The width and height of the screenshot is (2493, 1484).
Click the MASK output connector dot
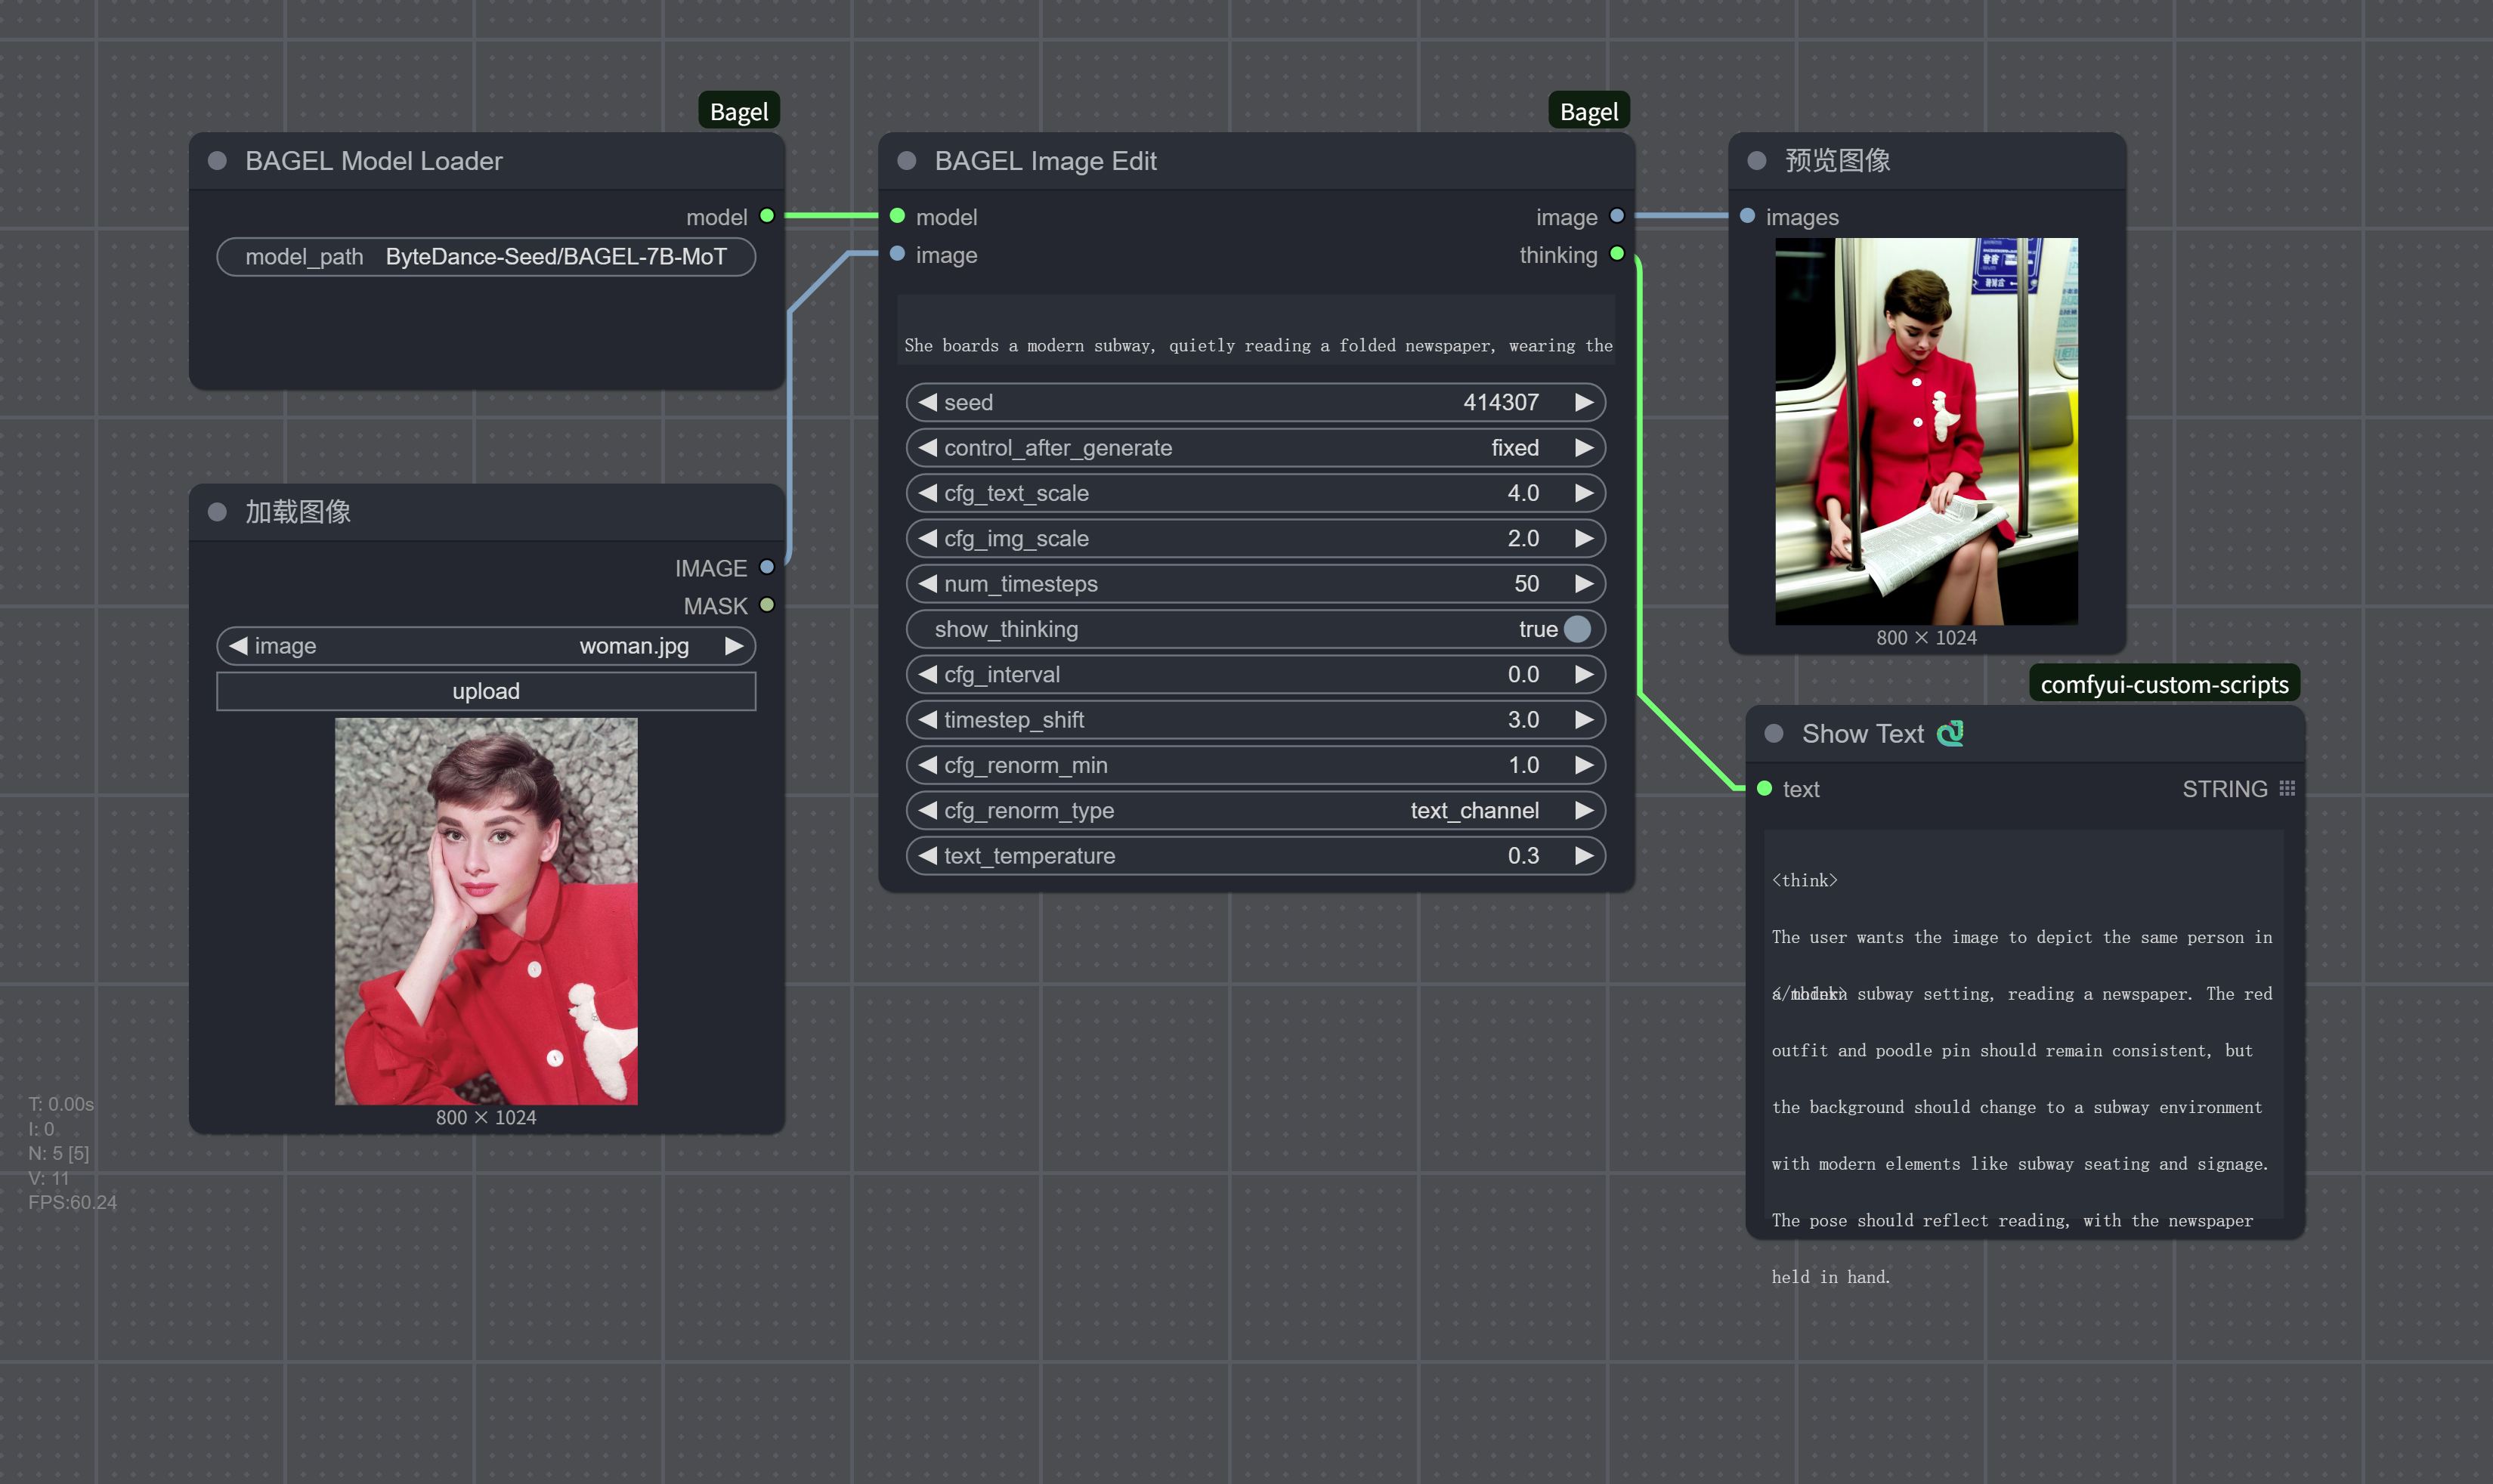[x=767, y=605]
